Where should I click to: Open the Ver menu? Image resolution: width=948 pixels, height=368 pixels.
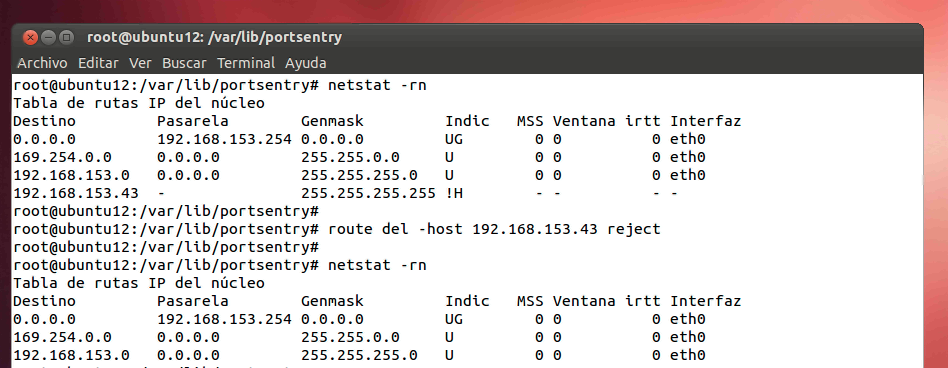pyautogui.click(x=140, y=63)
